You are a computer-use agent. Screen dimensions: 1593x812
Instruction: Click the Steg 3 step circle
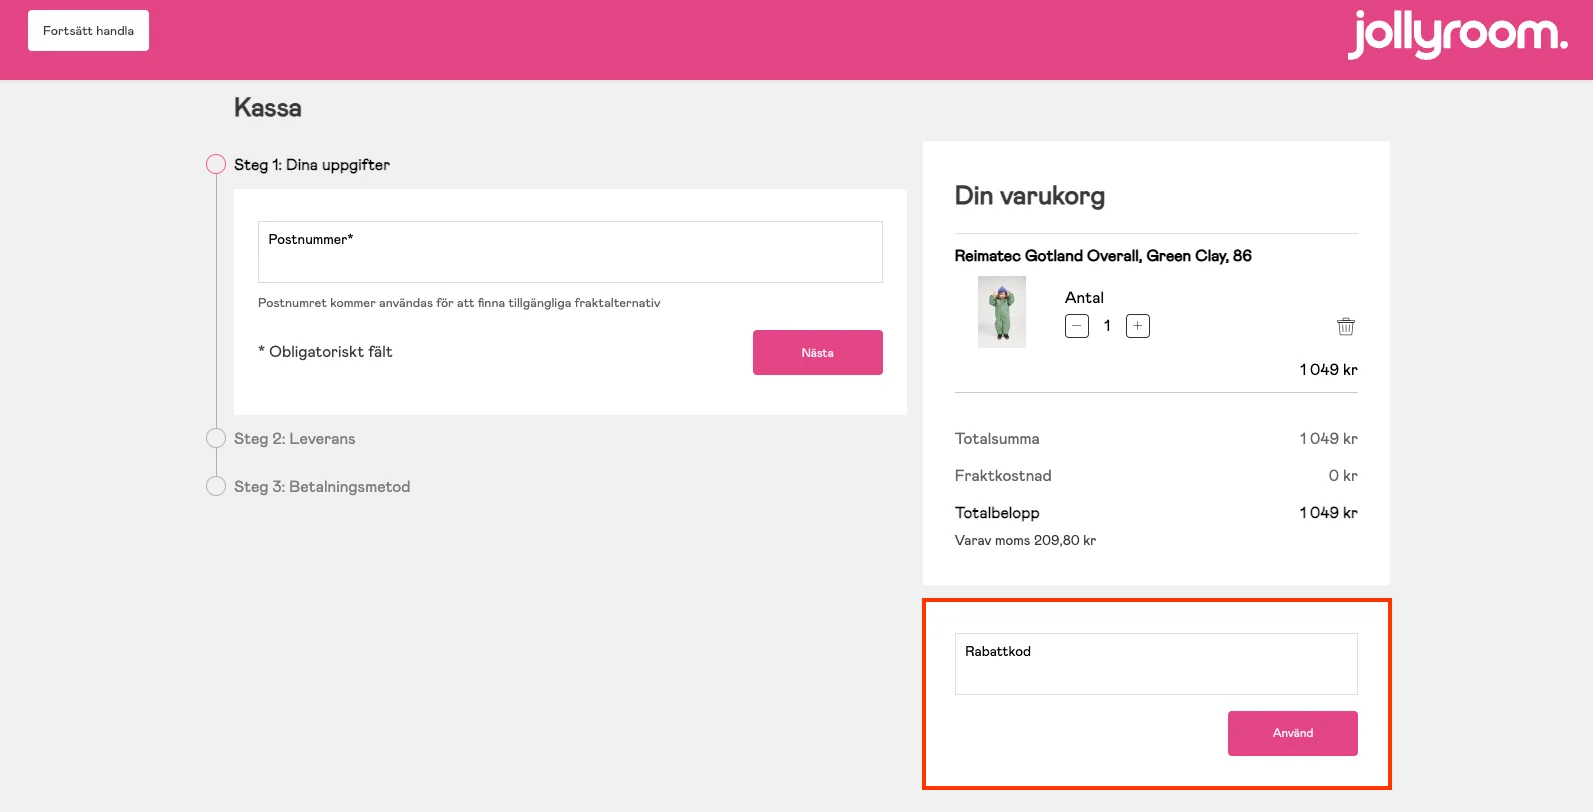(x=216, y=486)
